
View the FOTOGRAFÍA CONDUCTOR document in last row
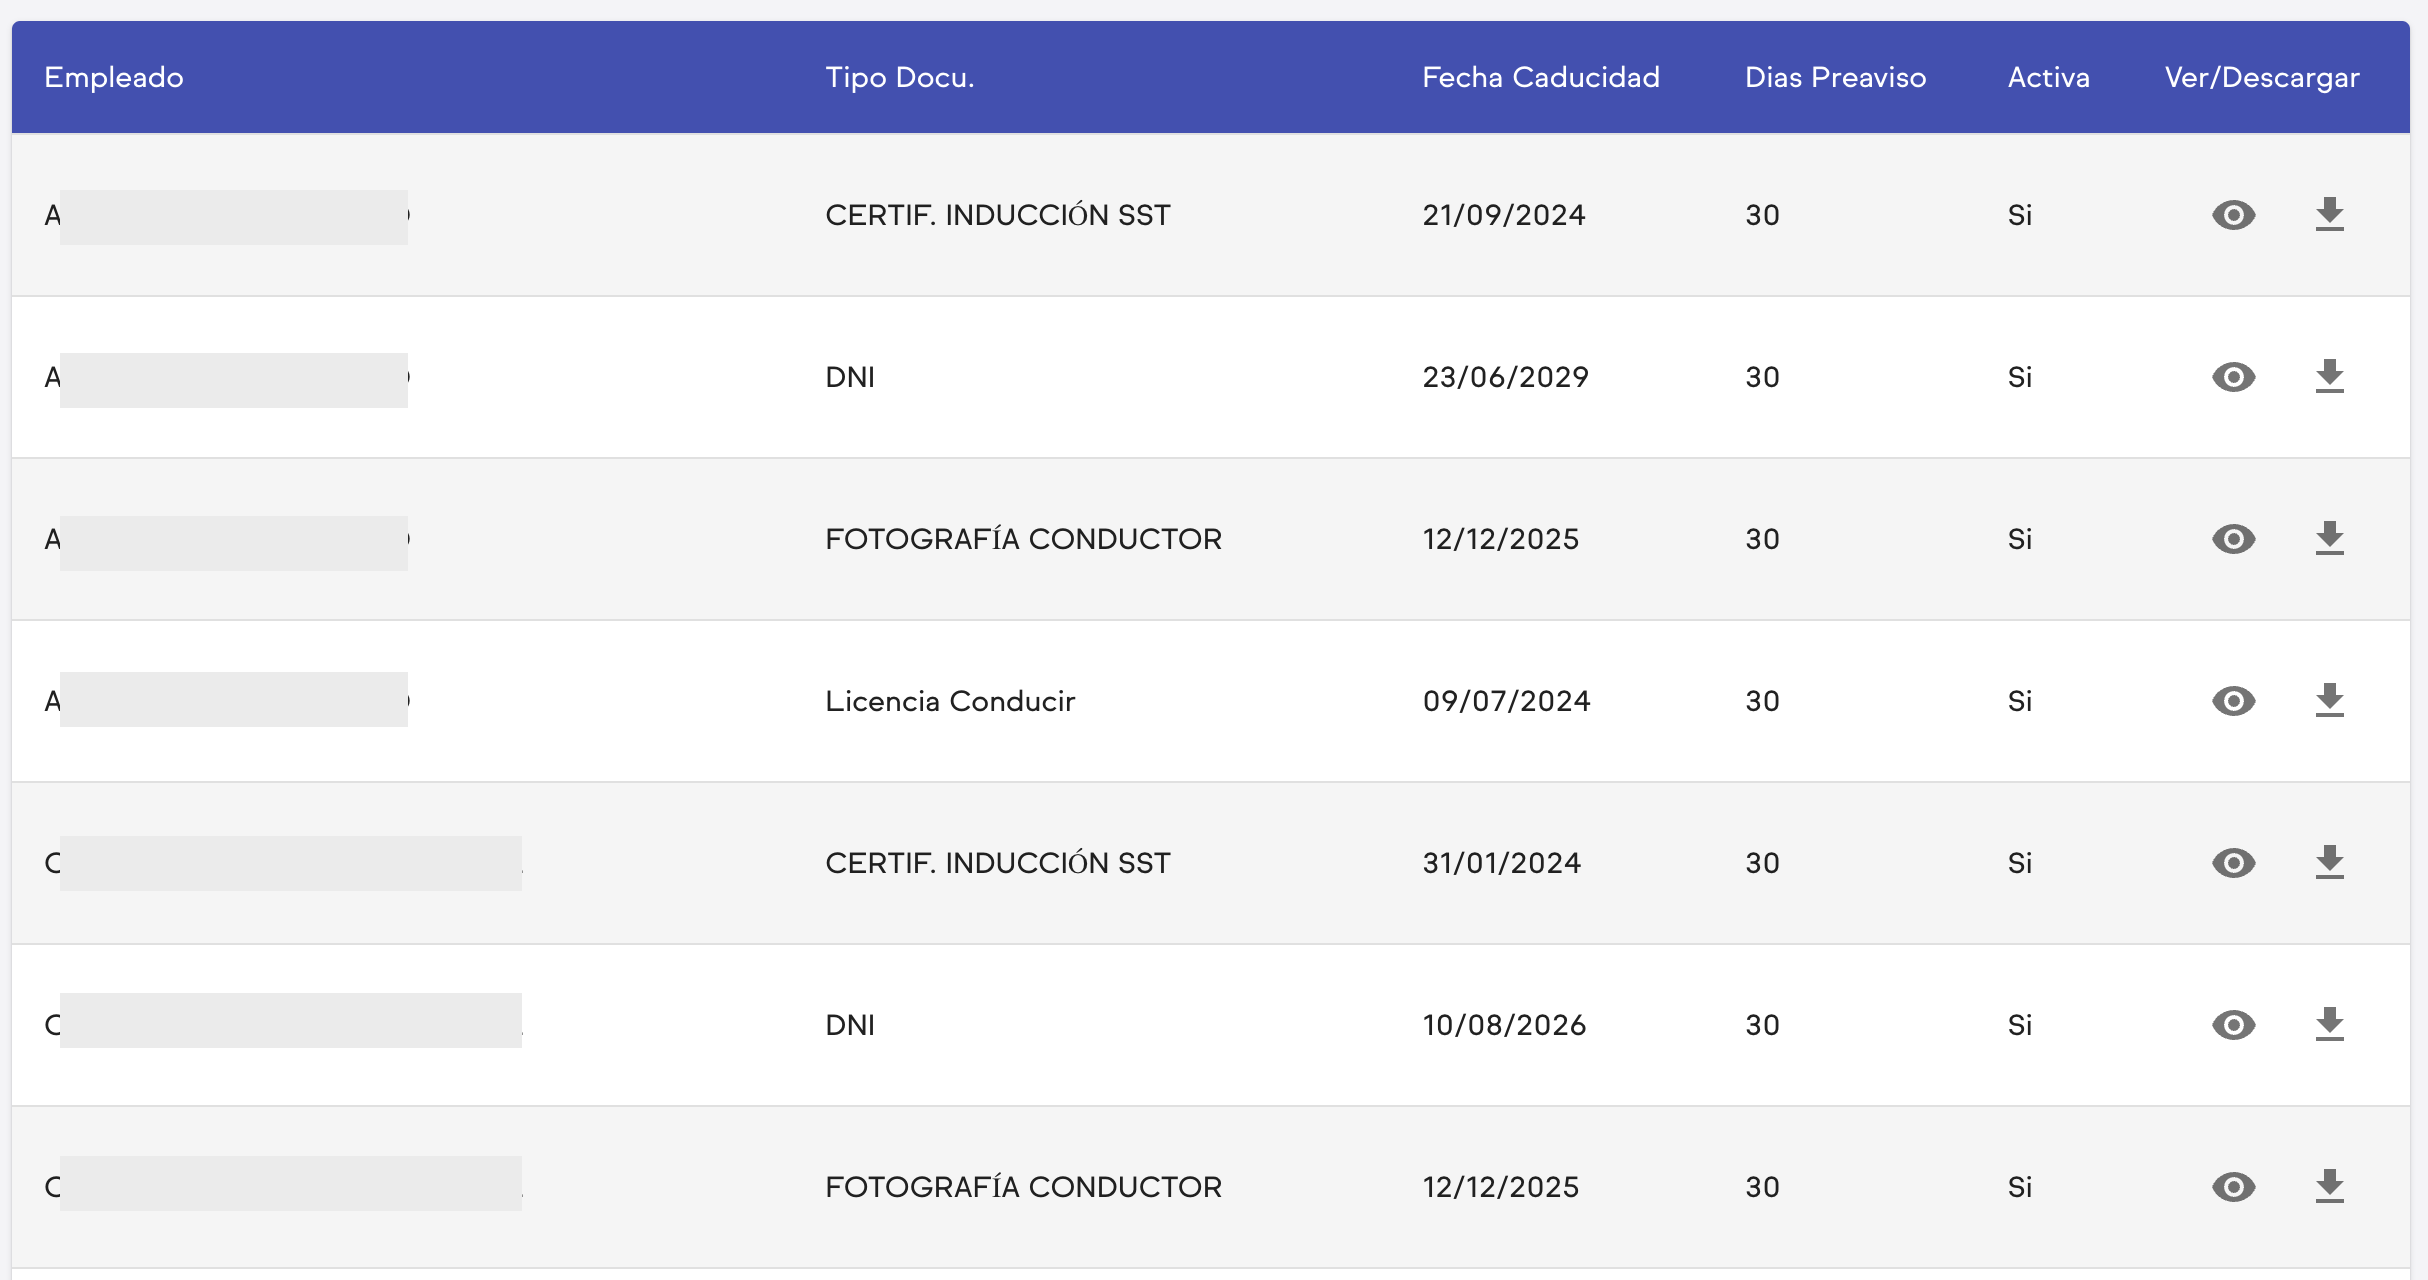2233,1187
